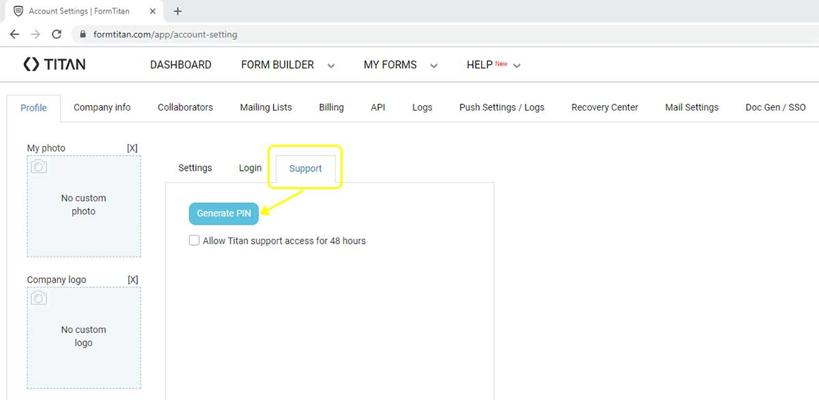Image resolution: width=819 pixels, height=400 pixels.
Task: Click the padlock site info icon
Action: 82,34
